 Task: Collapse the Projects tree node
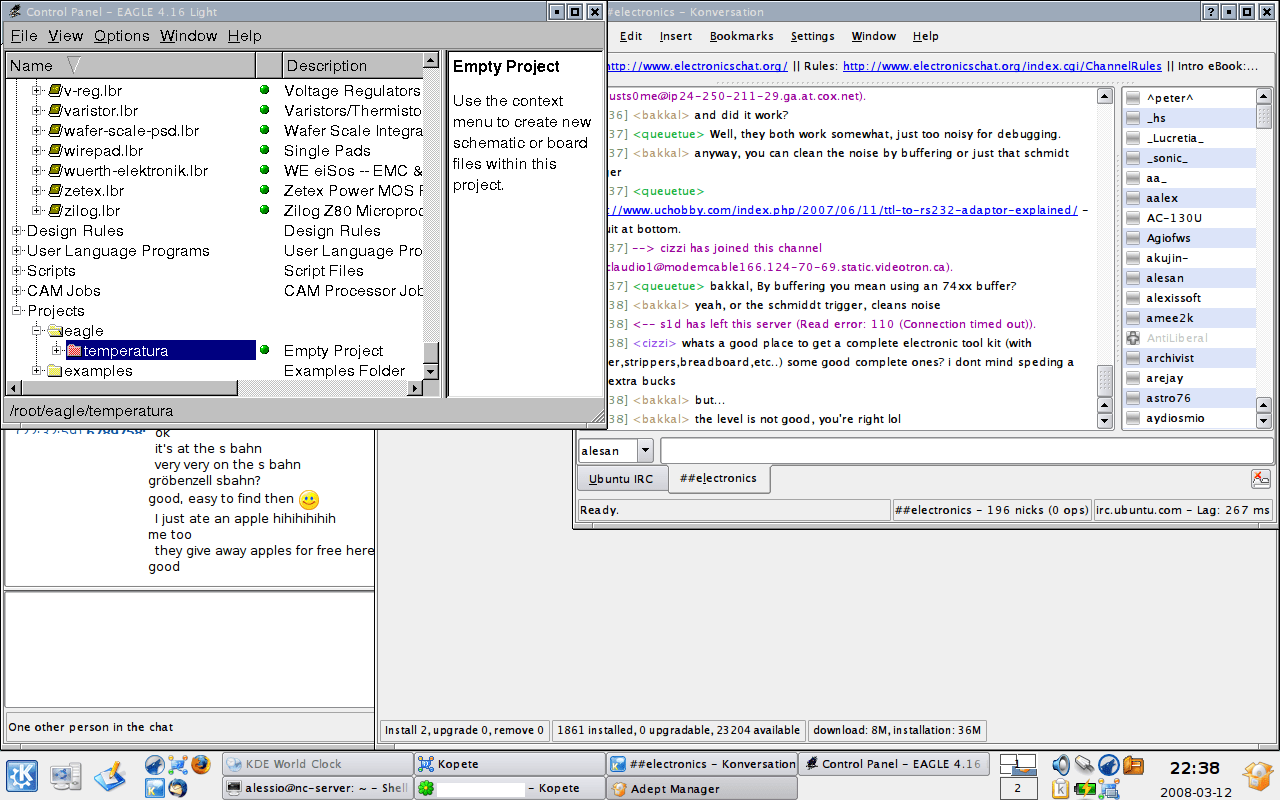(x=17, y=311)
